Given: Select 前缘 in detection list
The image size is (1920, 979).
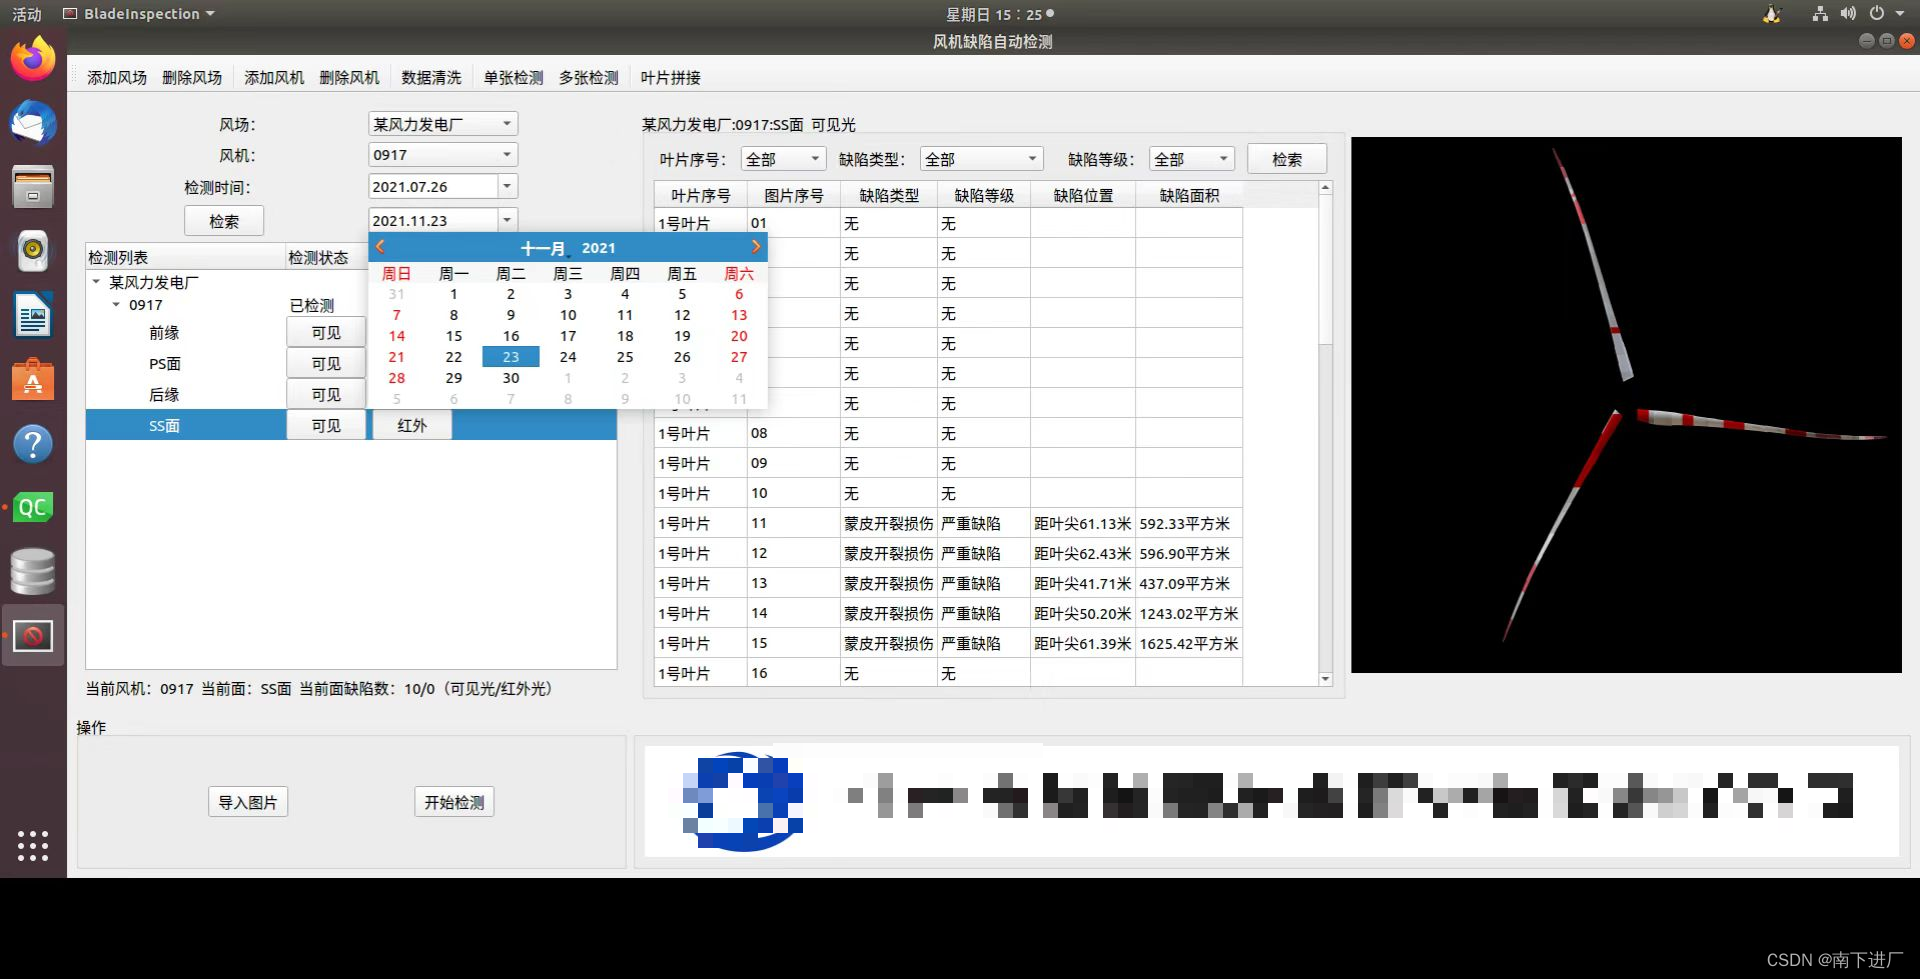Looking at the screenshot, I should tap(164, 333).
